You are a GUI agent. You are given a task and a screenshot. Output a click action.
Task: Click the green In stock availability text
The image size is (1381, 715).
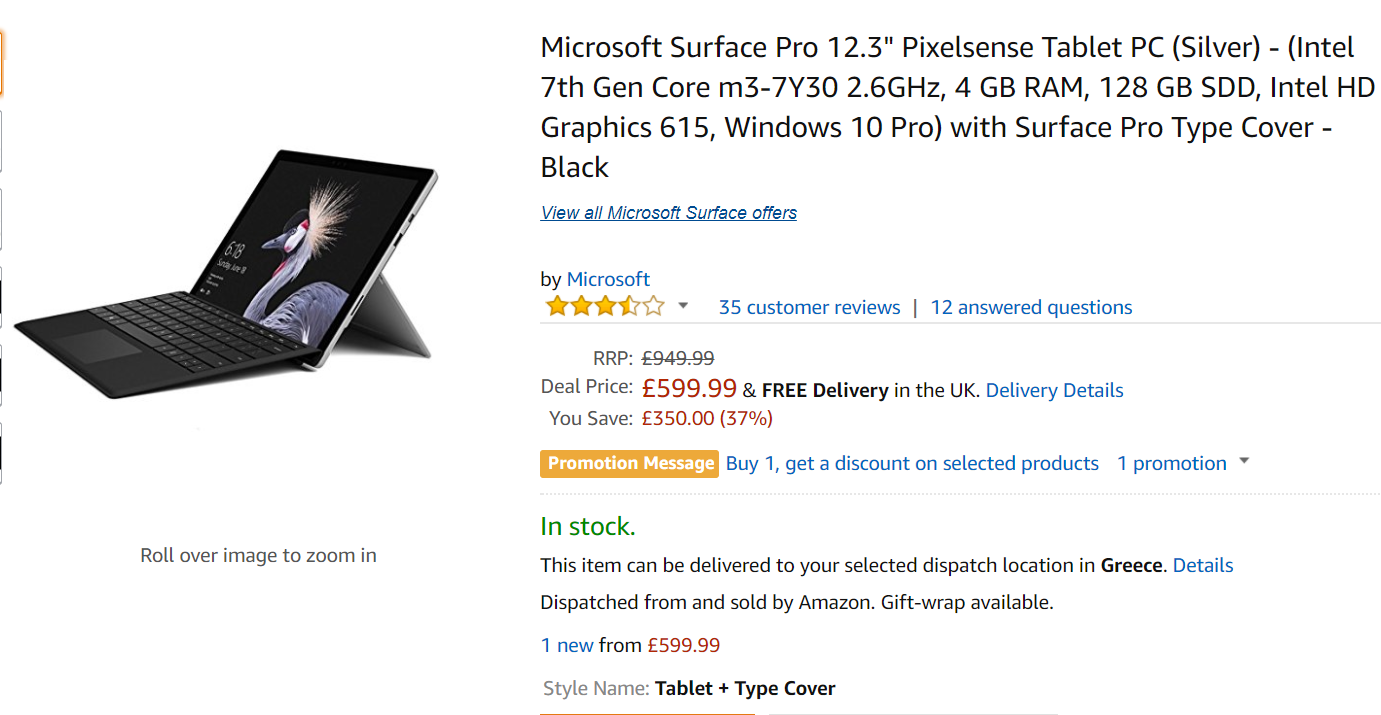point(588,526)
